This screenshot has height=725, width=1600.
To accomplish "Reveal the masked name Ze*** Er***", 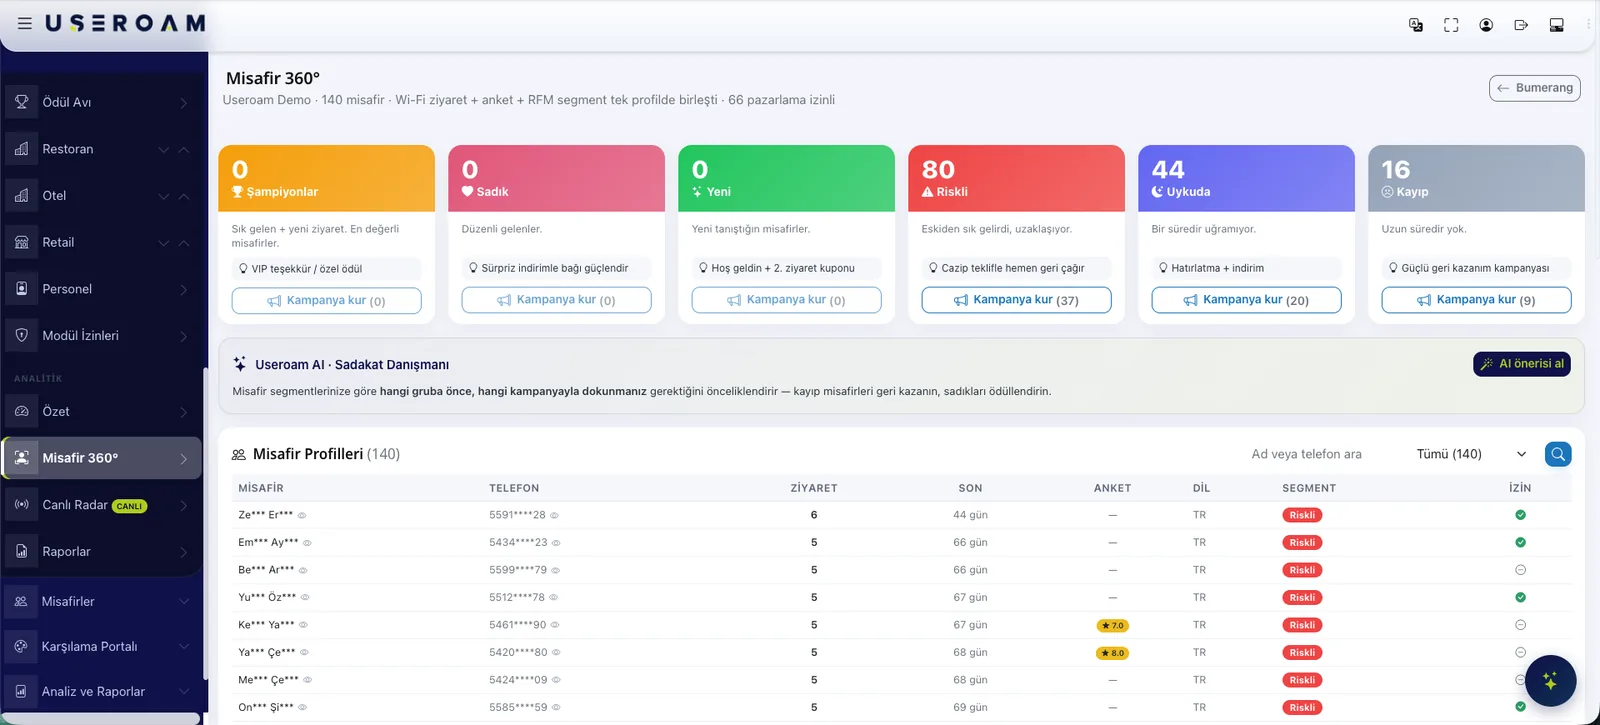I will pyautogui.click(x=302, y=515).
